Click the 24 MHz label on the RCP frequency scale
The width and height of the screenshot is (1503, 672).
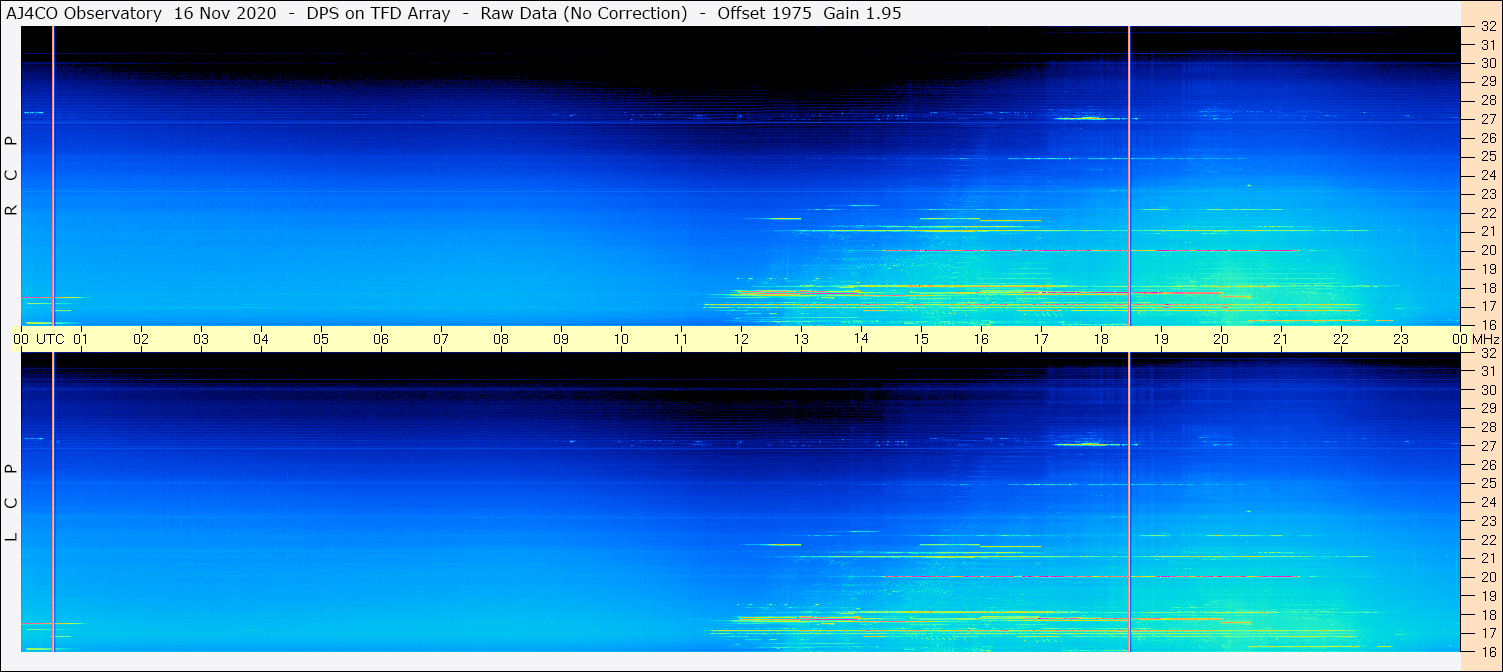tap(1487, 176)
